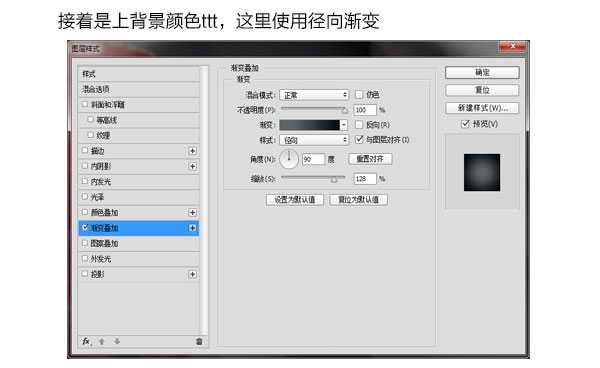Click the scale value field 128

pyautogui.click(x=365, y=179)
